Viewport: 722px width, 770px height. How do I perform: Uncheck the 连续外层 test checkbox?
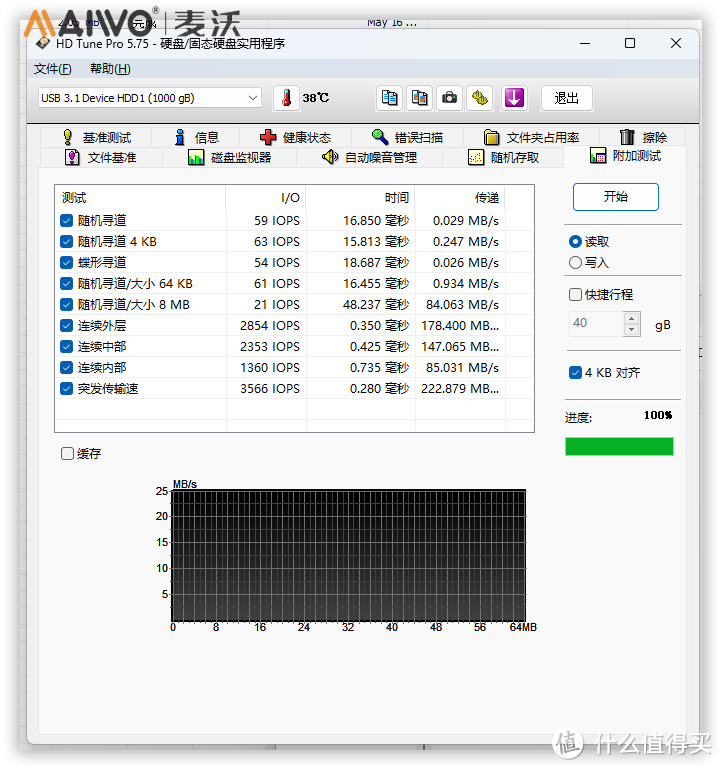(x=67, y=326)
